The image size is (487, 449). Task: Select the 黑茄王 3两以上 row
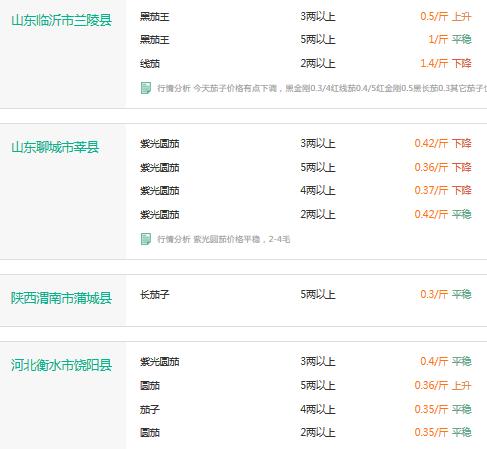306,16
